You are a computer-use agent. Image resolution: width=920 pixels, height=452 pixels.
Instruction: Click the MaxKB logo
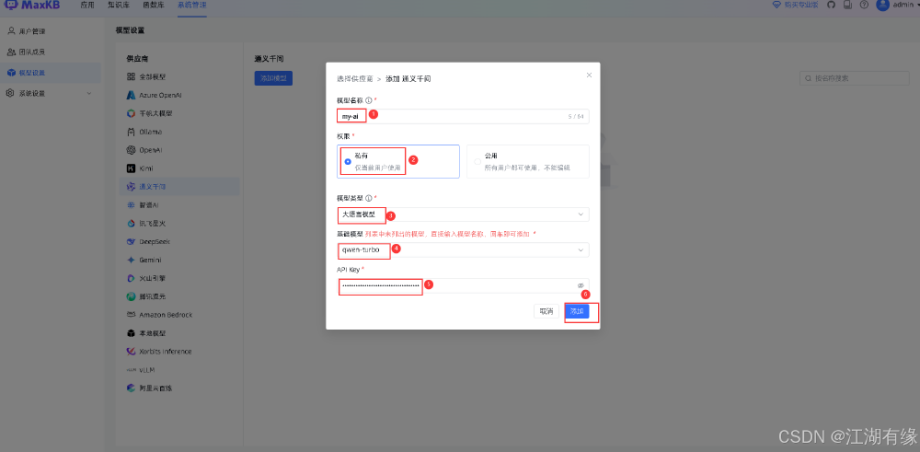pyautogui.click(x=33, y=5)
